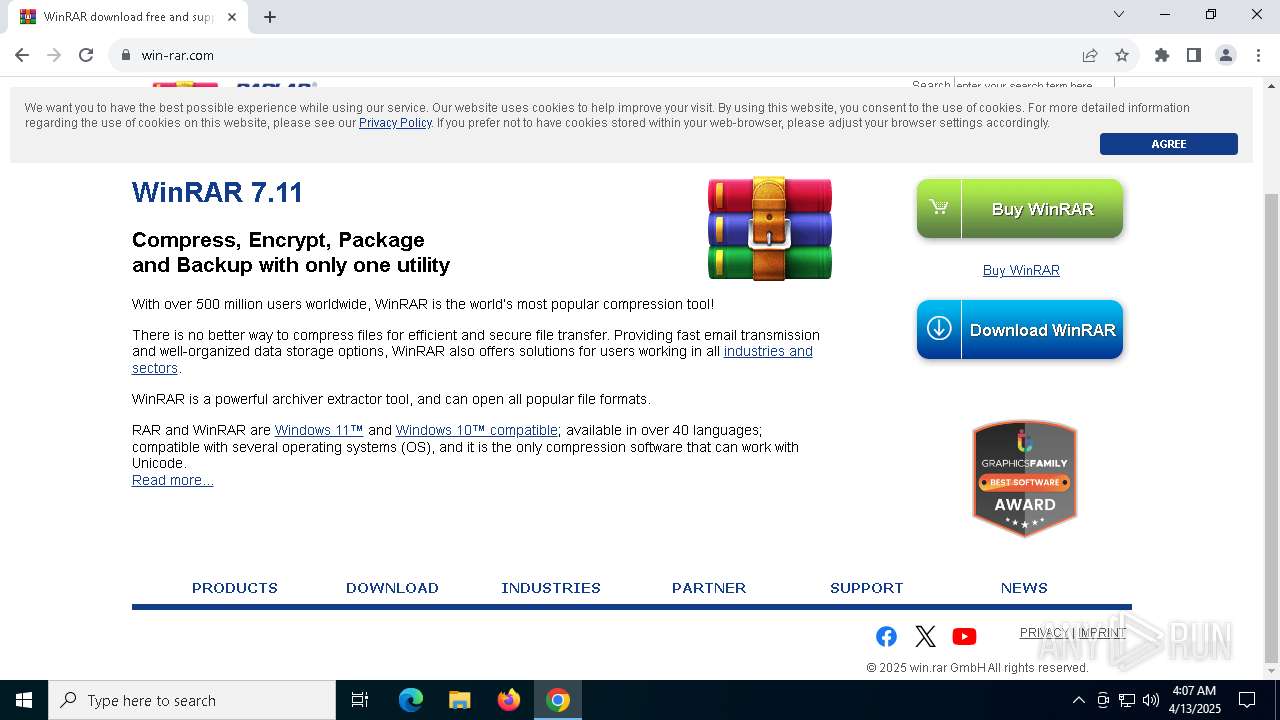
Task: Click the volume speaker tray icon
Action: [1151, 700]
